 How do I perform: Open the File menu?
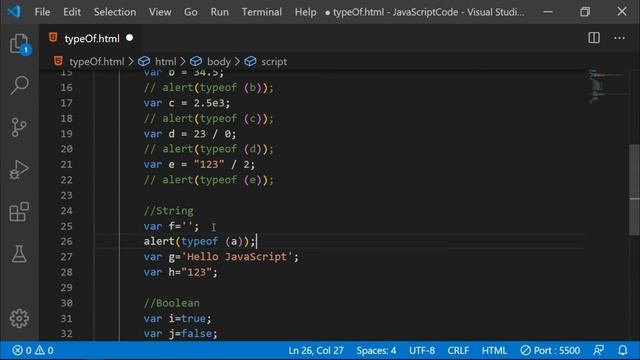pyautogui.click(x=42, y=12)
